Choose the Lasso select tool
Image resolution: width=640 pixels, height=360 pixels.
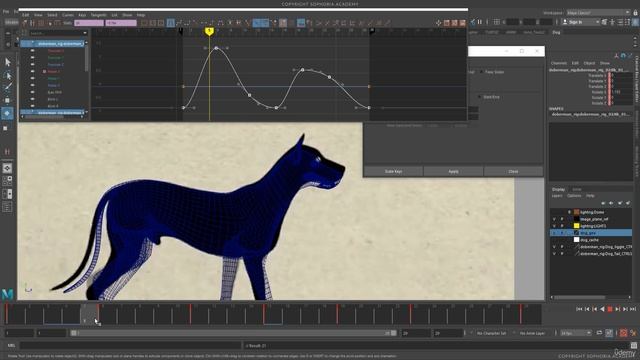coord(7,75)
